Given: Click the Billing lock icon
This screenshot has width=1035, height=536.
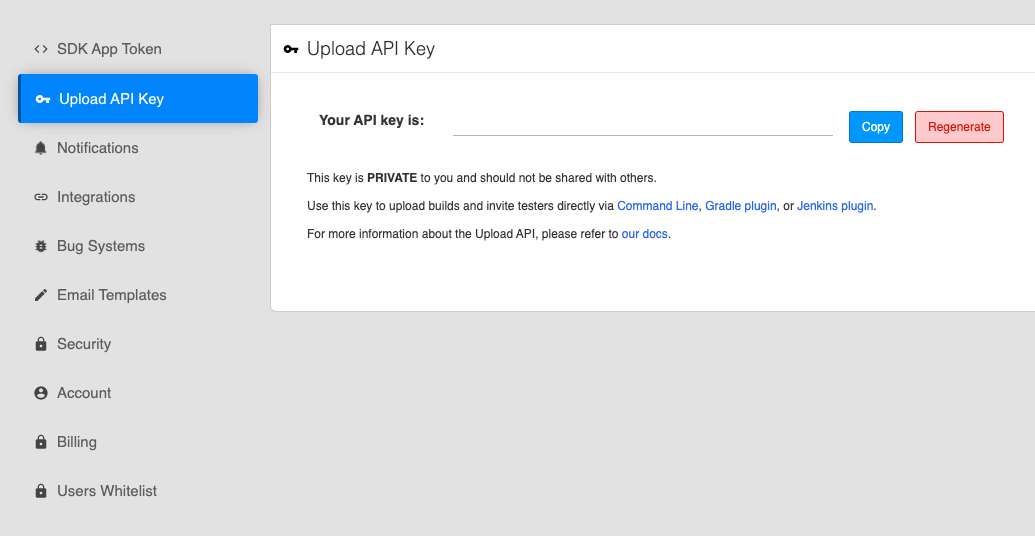Looking at the screenshot, I should (x=41, y=442).
